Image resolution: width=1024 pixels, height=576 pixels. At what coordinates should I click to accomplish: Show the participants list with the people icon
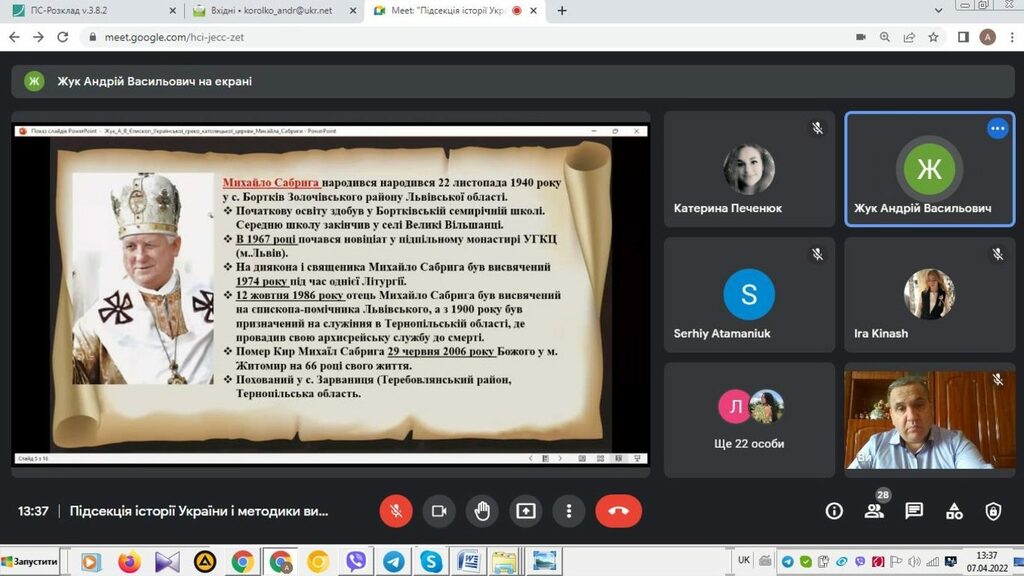tap(874, 511)
